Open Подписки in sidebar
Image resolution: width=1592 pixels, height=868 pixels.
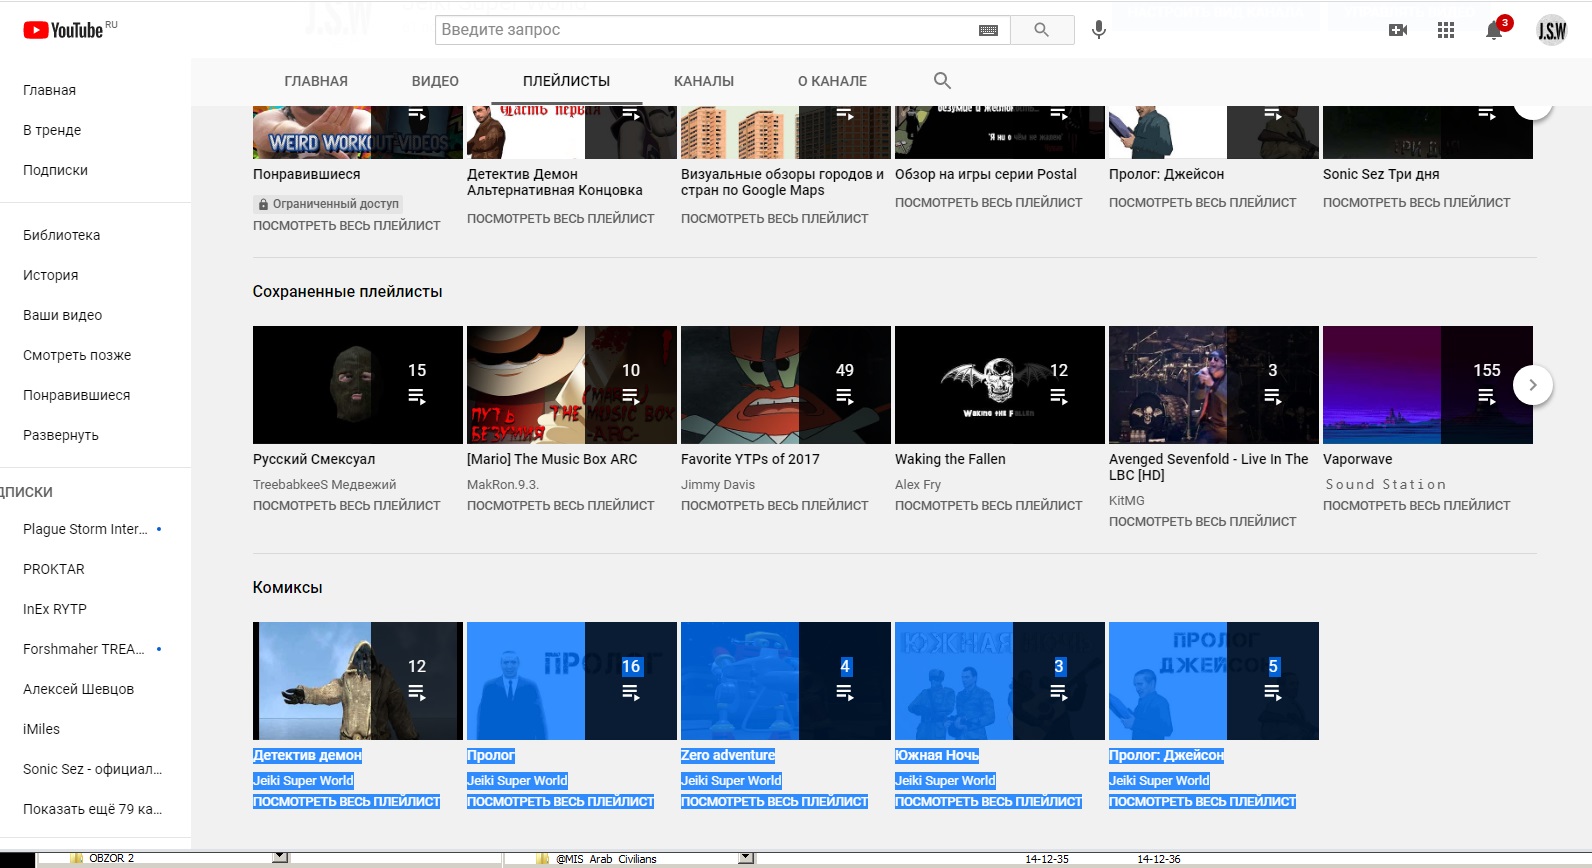pyautogui.click(x=55, y=170)
